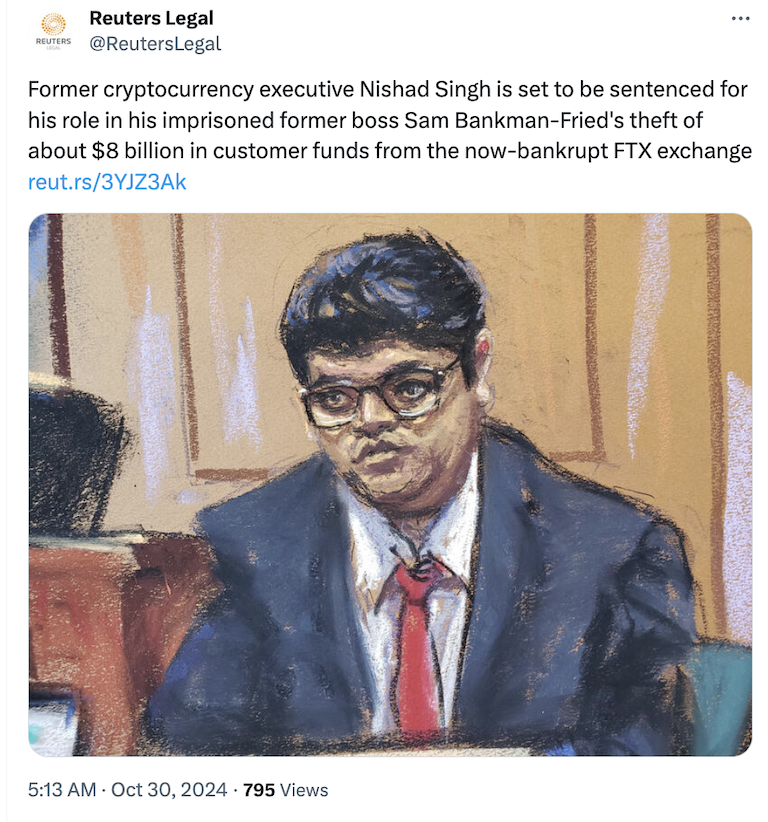
Task: Click the Oct 30, 2024 date
Action: coord(169,789)
